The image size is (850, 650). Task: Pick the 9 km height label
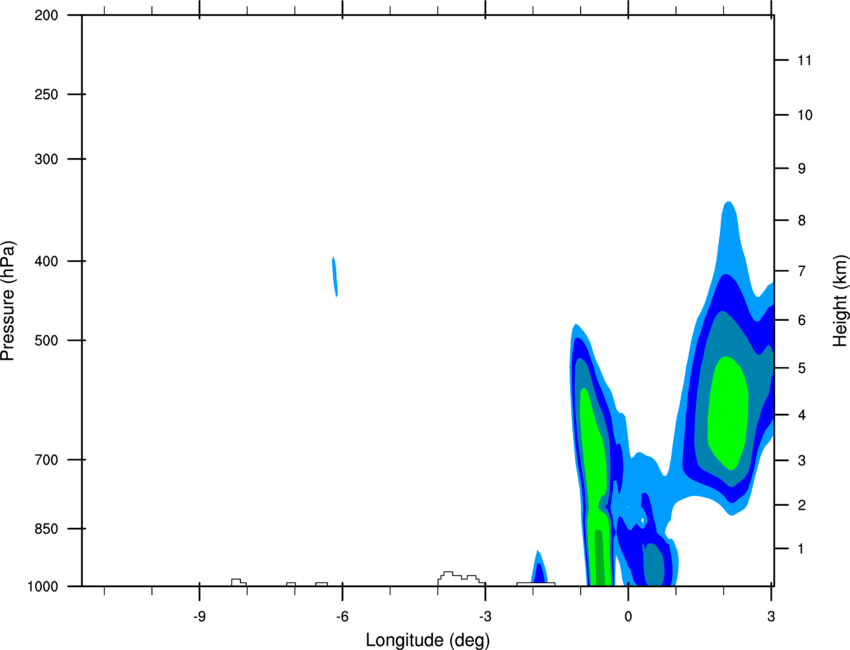(802, 169)
